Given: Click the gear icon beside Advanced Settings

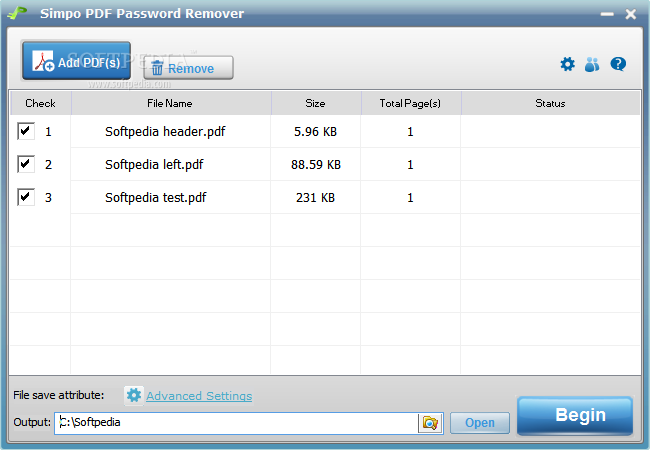Looking at the screenshot, I should pyautogui.click(x=133, y=395).
